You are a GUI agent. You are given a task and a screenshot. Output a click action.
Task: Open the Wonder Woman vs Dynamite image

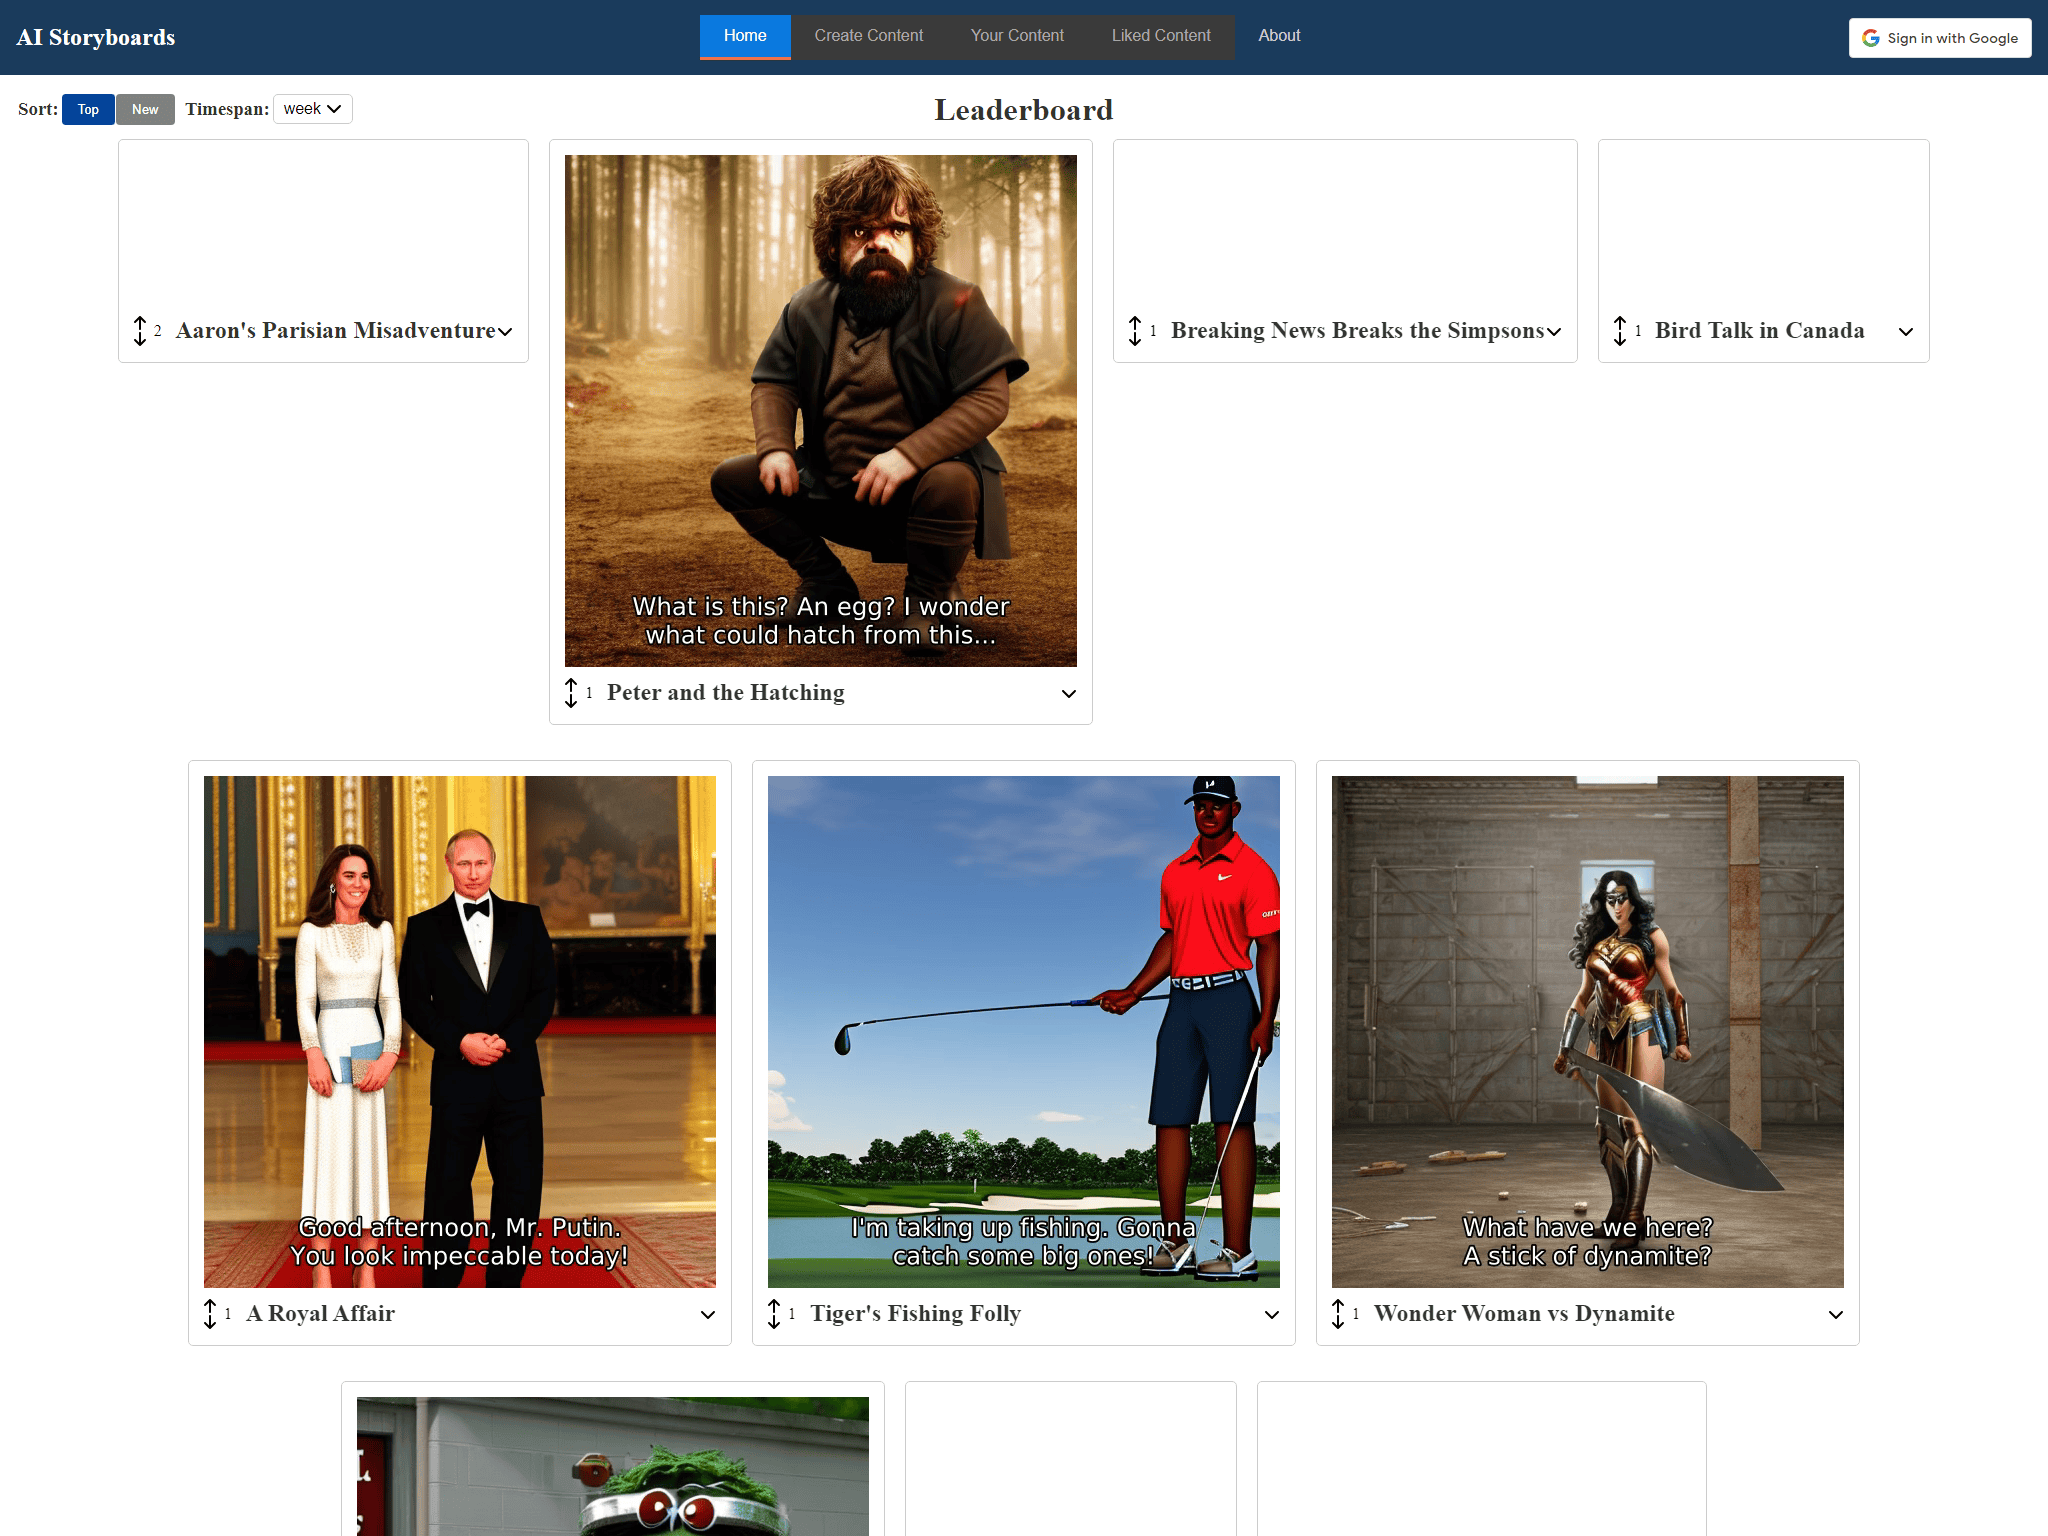(x=1588, y=1032)
